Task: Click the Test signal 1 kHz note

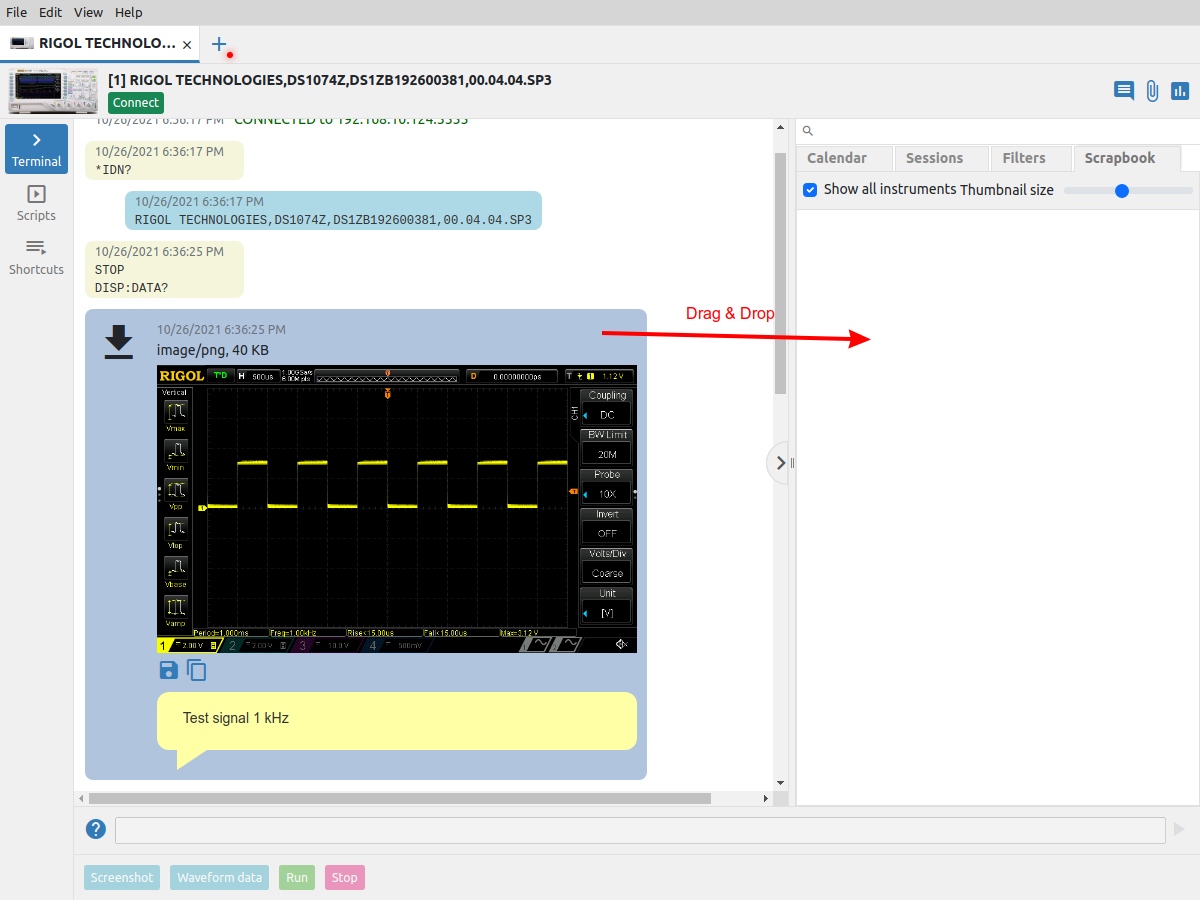Action: click(397, 720)
